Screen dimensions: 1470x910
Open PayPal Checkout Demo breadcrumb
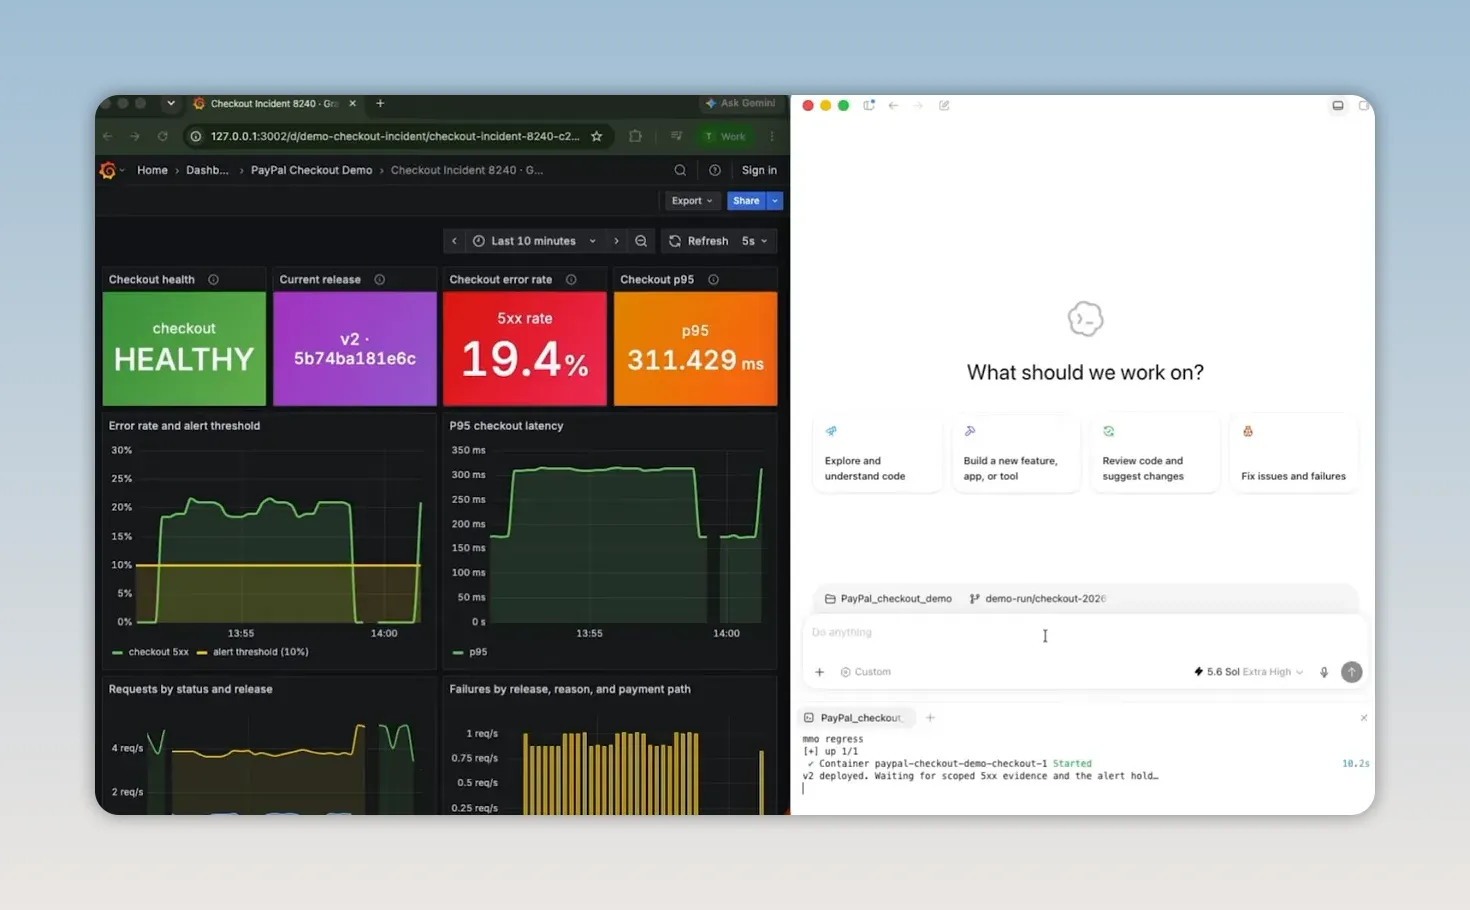point(311,170)
